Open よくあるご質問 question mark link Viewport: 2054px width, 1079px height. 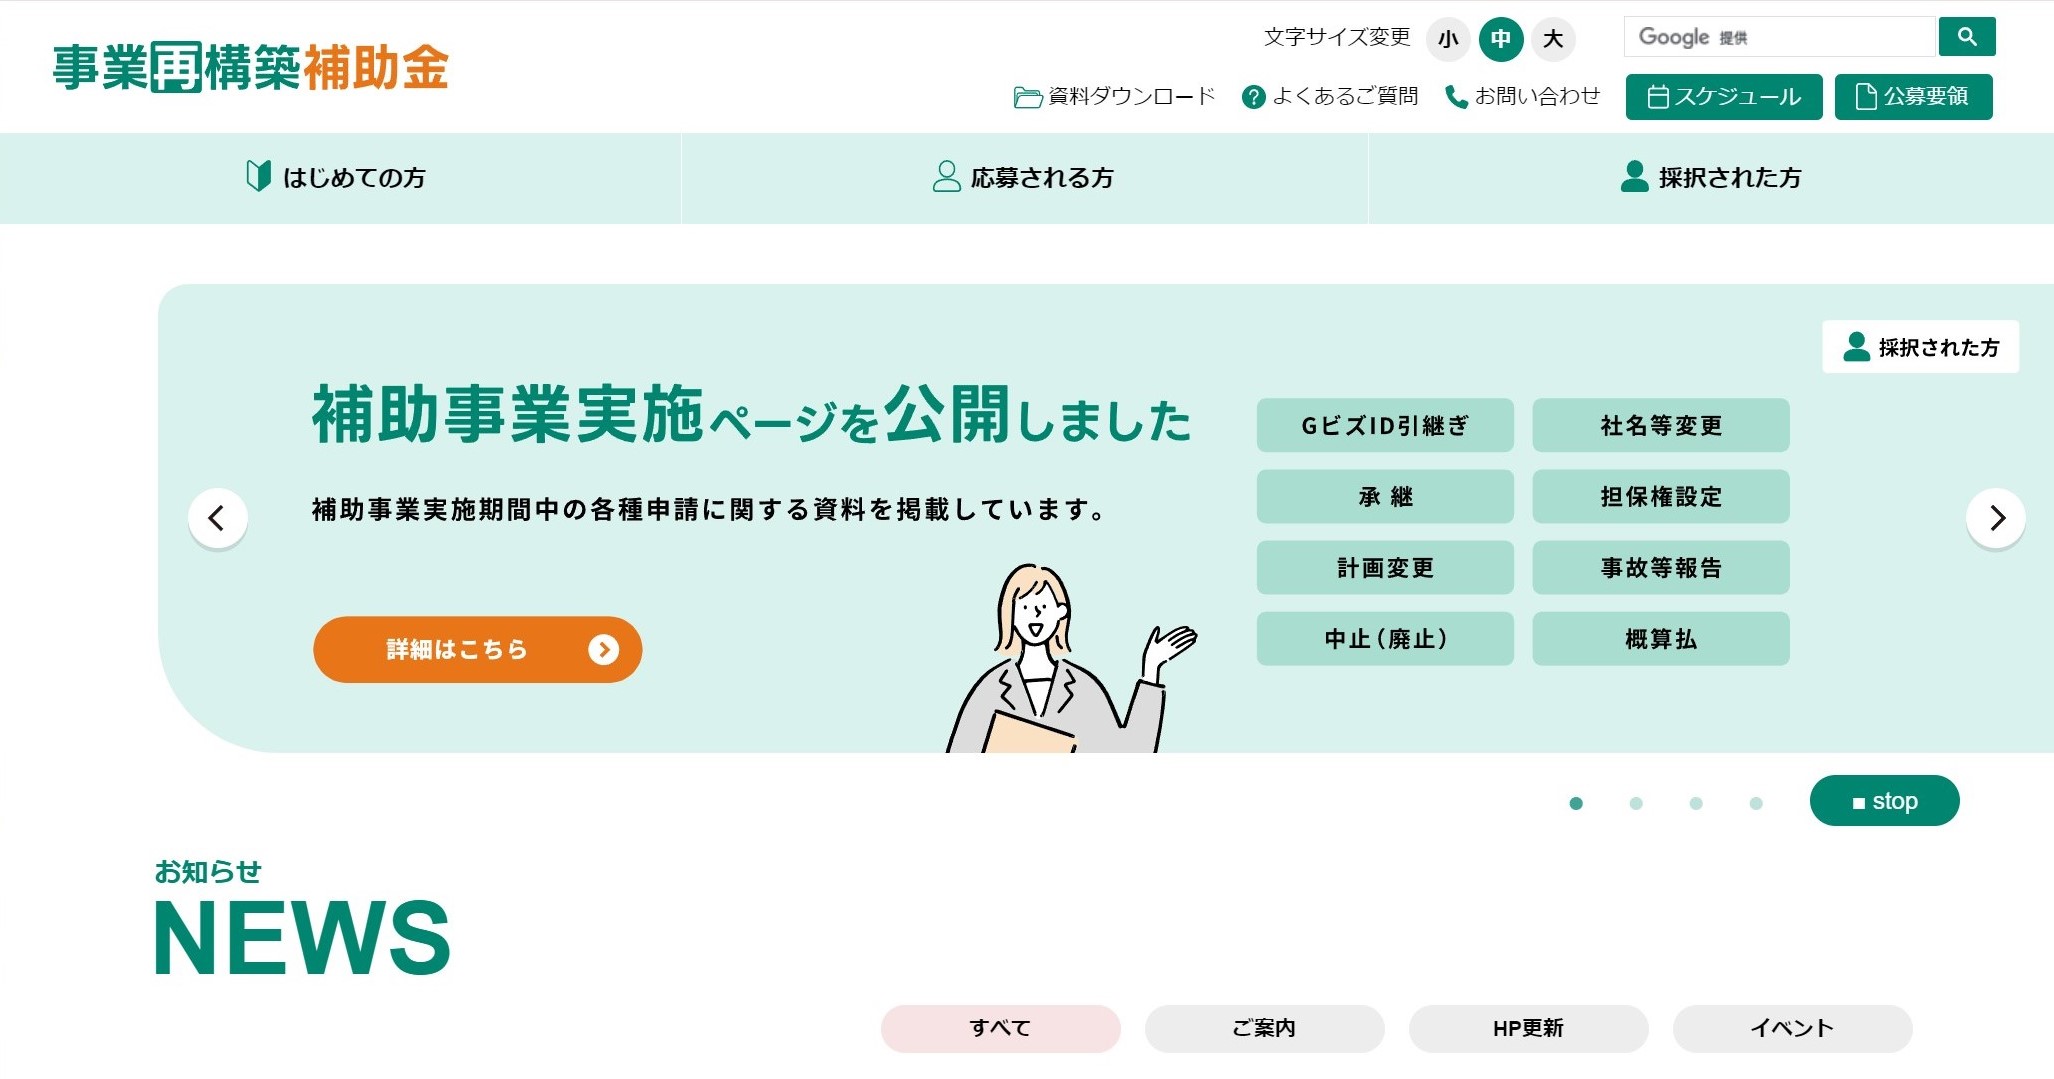[1329, 97]
